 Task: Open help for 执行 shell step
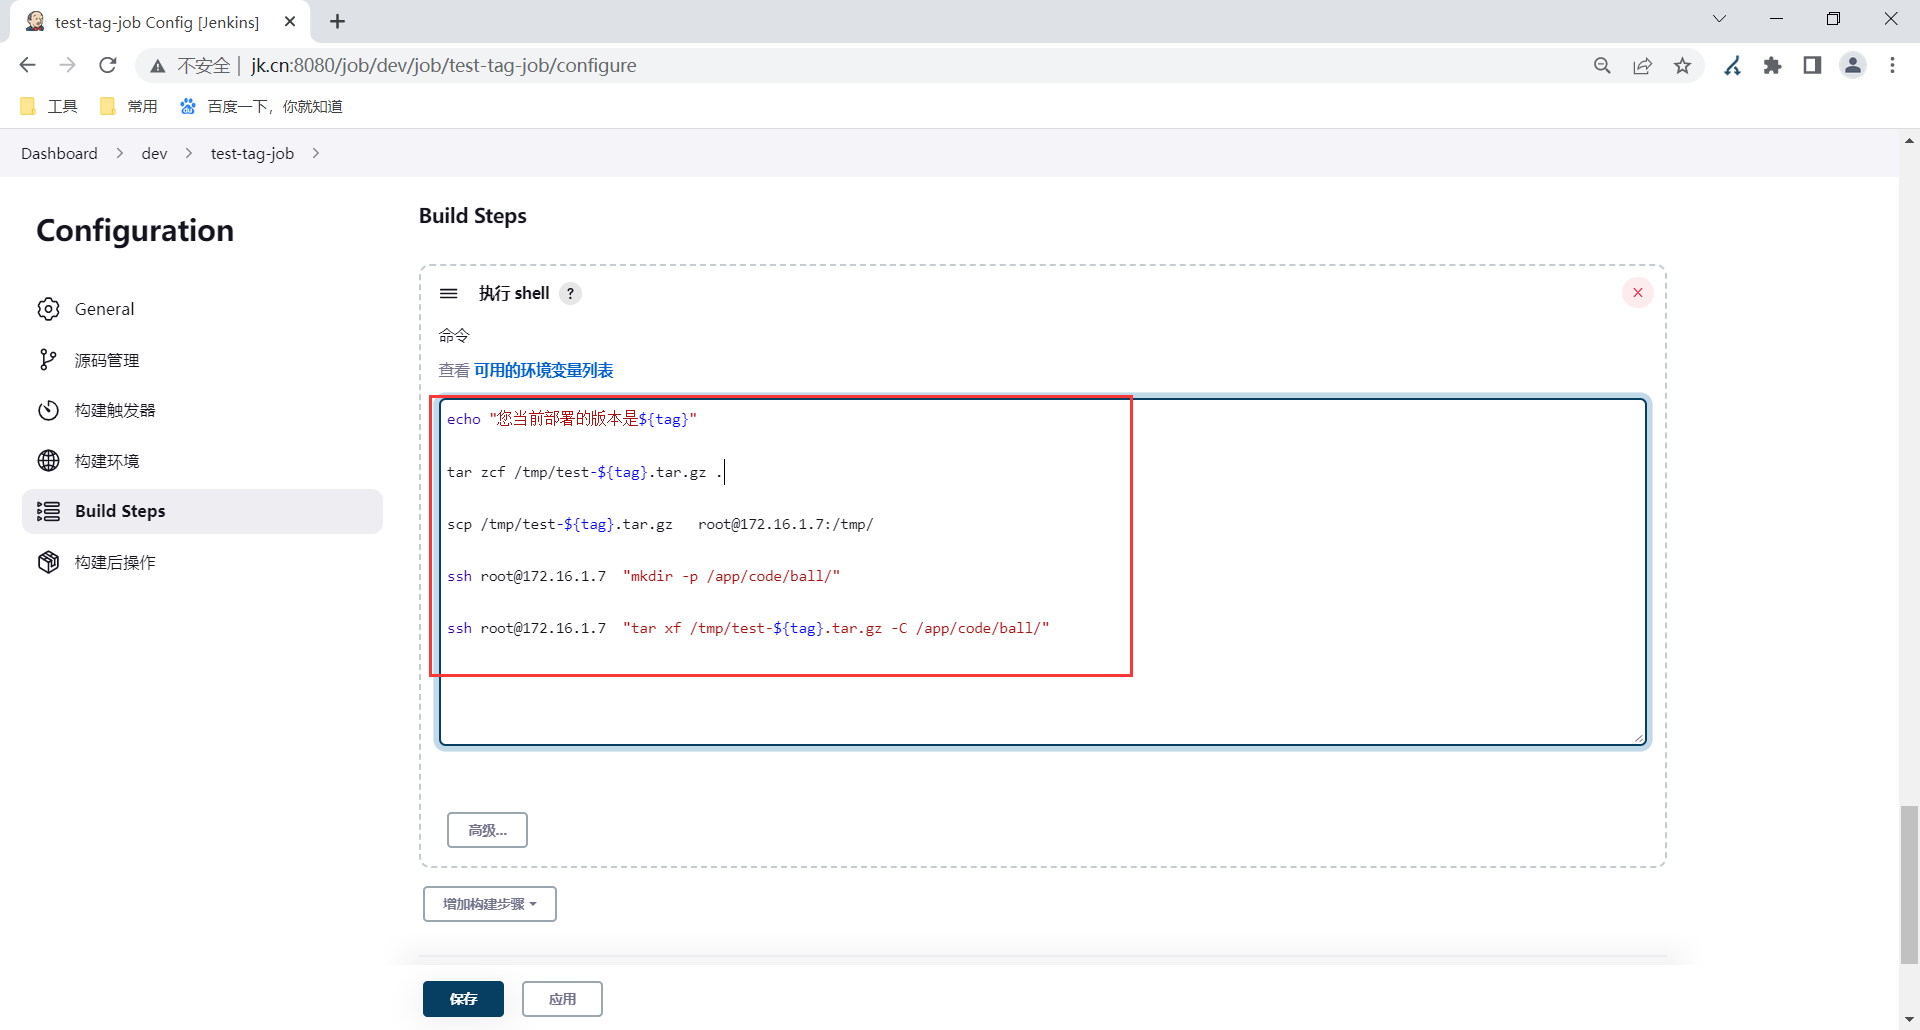pos(570,293)
